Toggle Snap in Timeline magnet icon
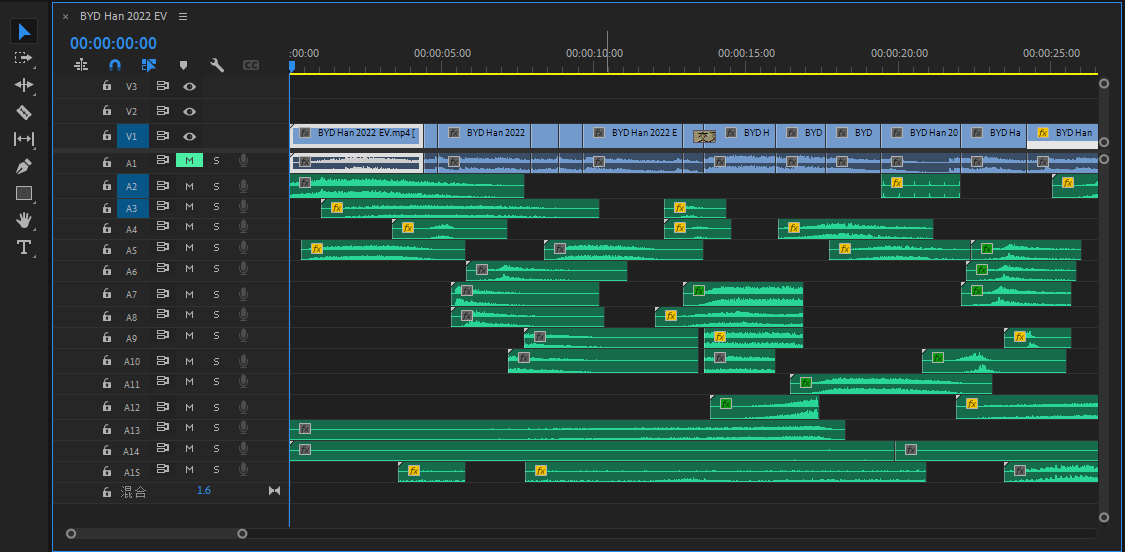The height and width of the screenshot is (552, 1125). click(115, 65)
